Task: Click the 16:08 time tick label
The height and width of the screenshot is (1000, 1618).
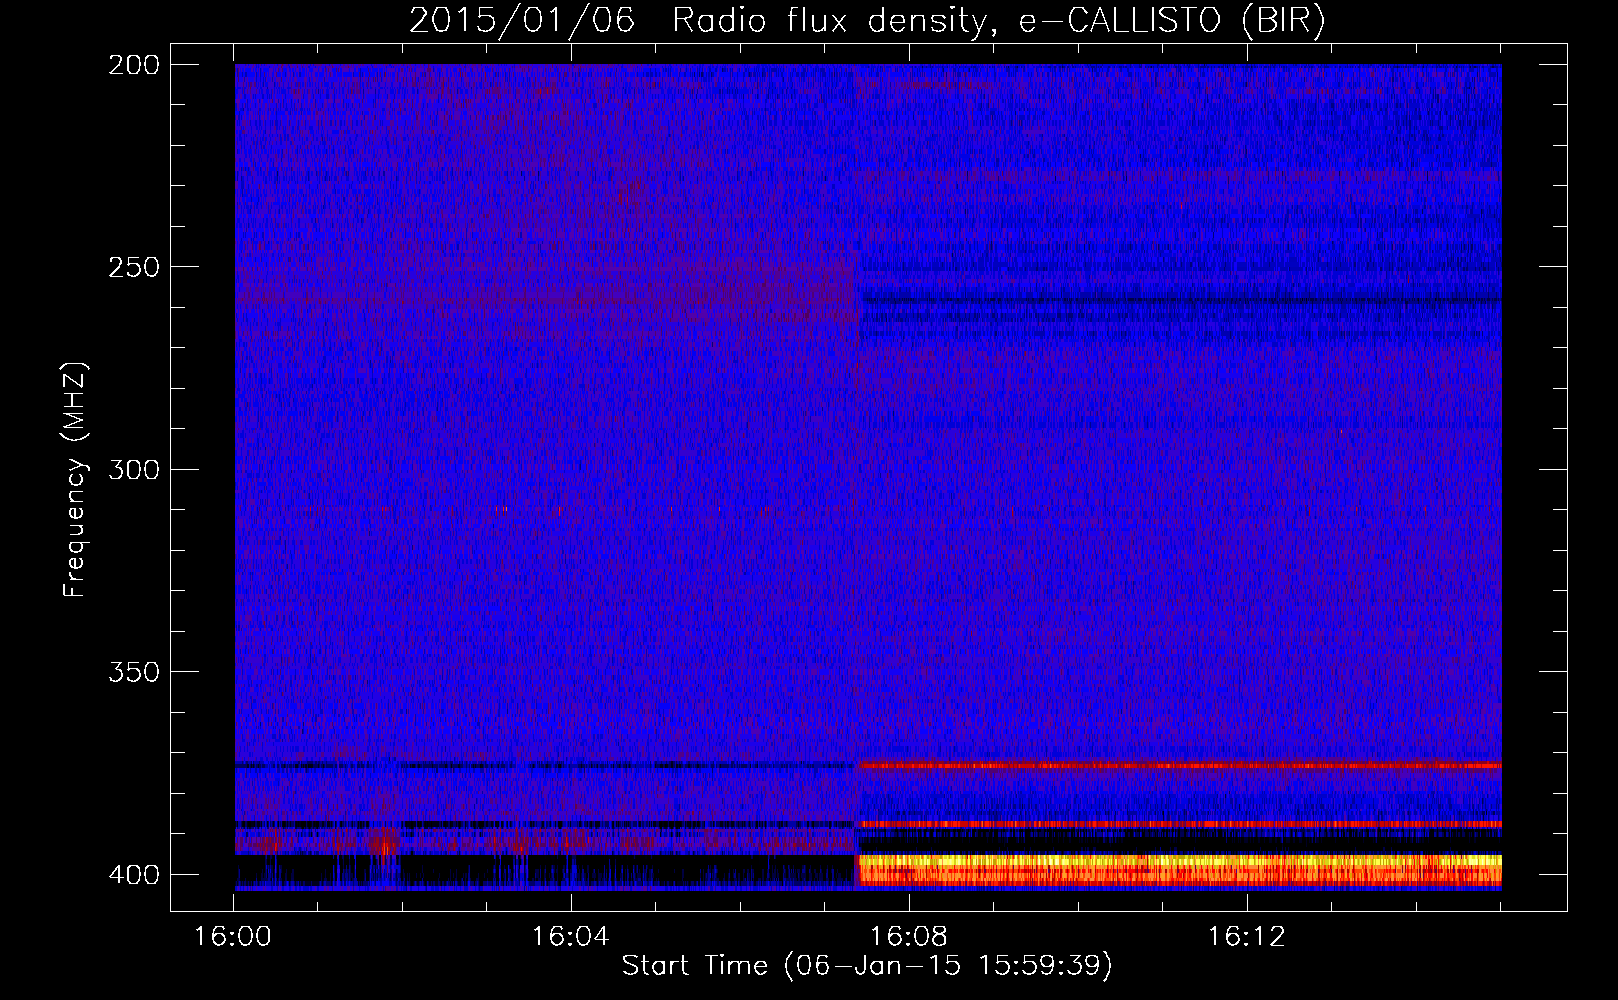Action: (908, 937)
